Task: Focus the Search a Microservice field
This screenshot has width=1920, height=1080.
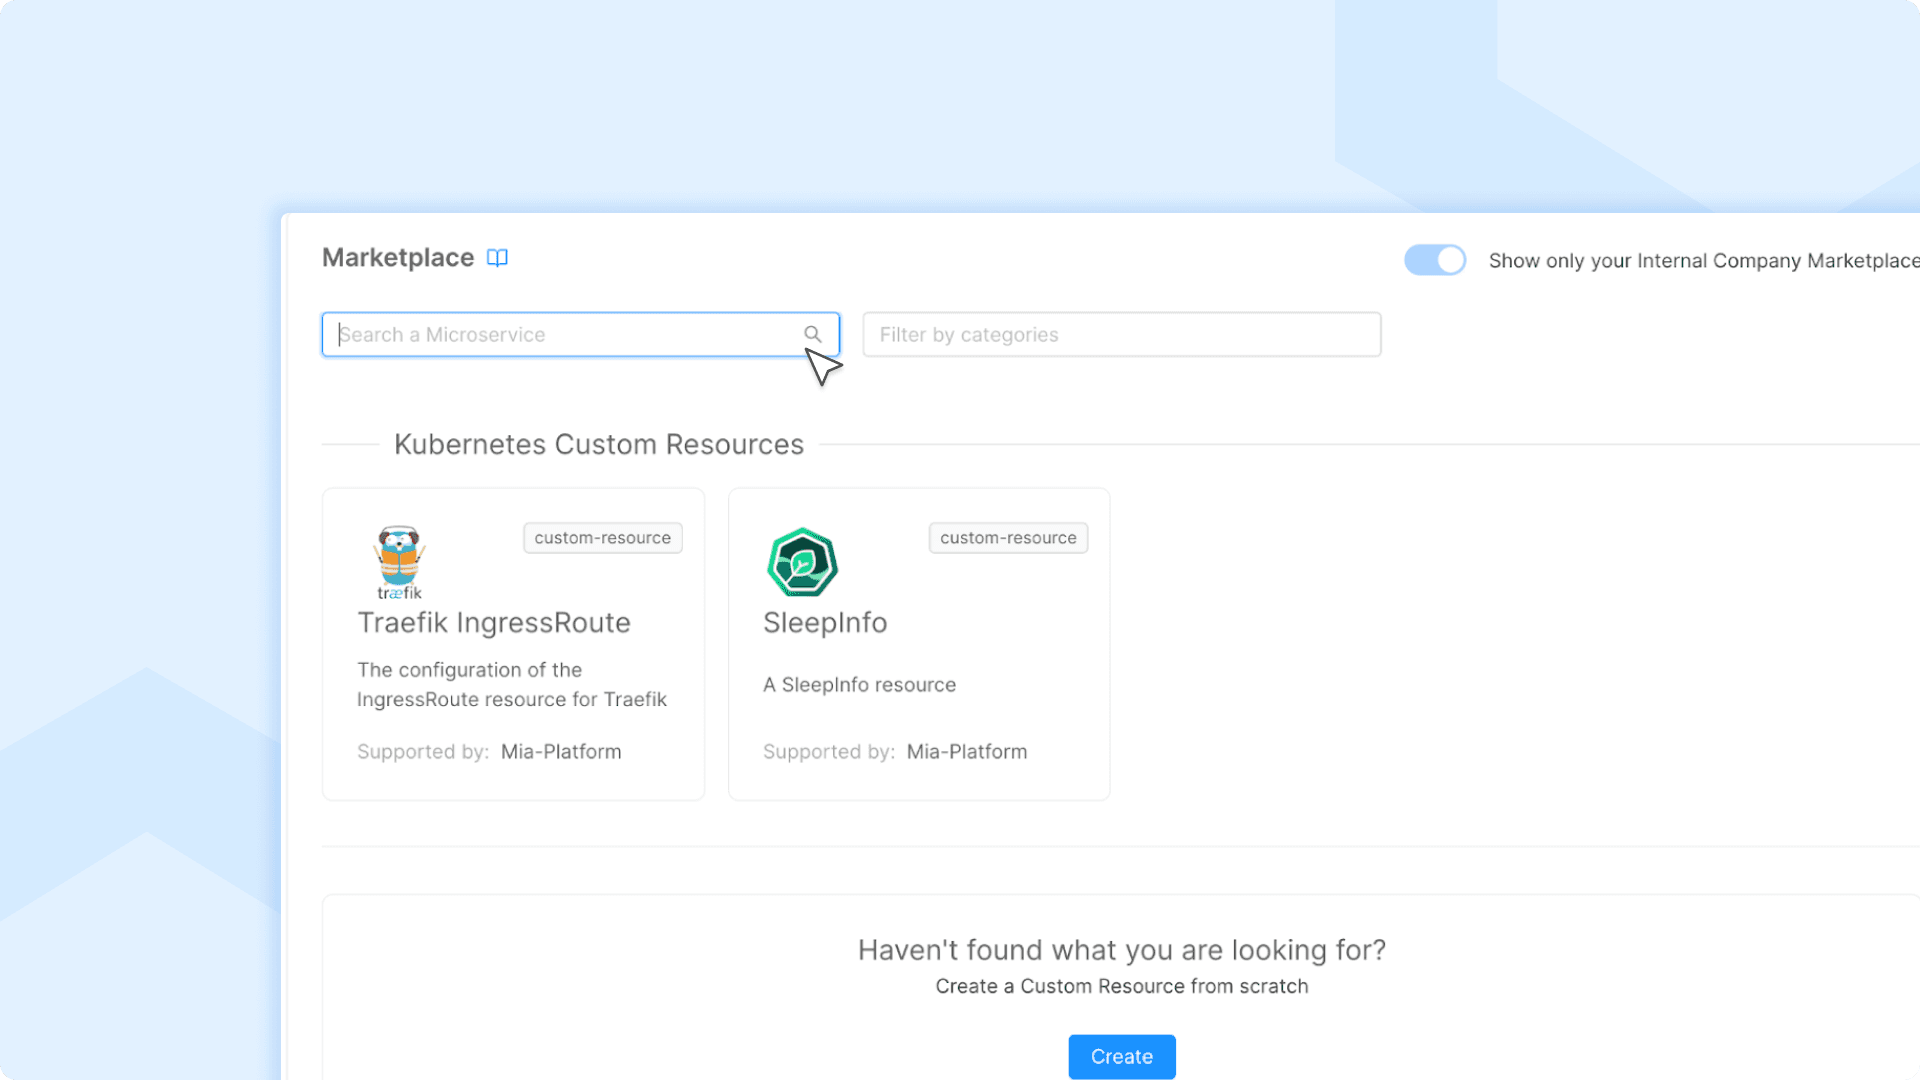Action: (x=580, y=334)
